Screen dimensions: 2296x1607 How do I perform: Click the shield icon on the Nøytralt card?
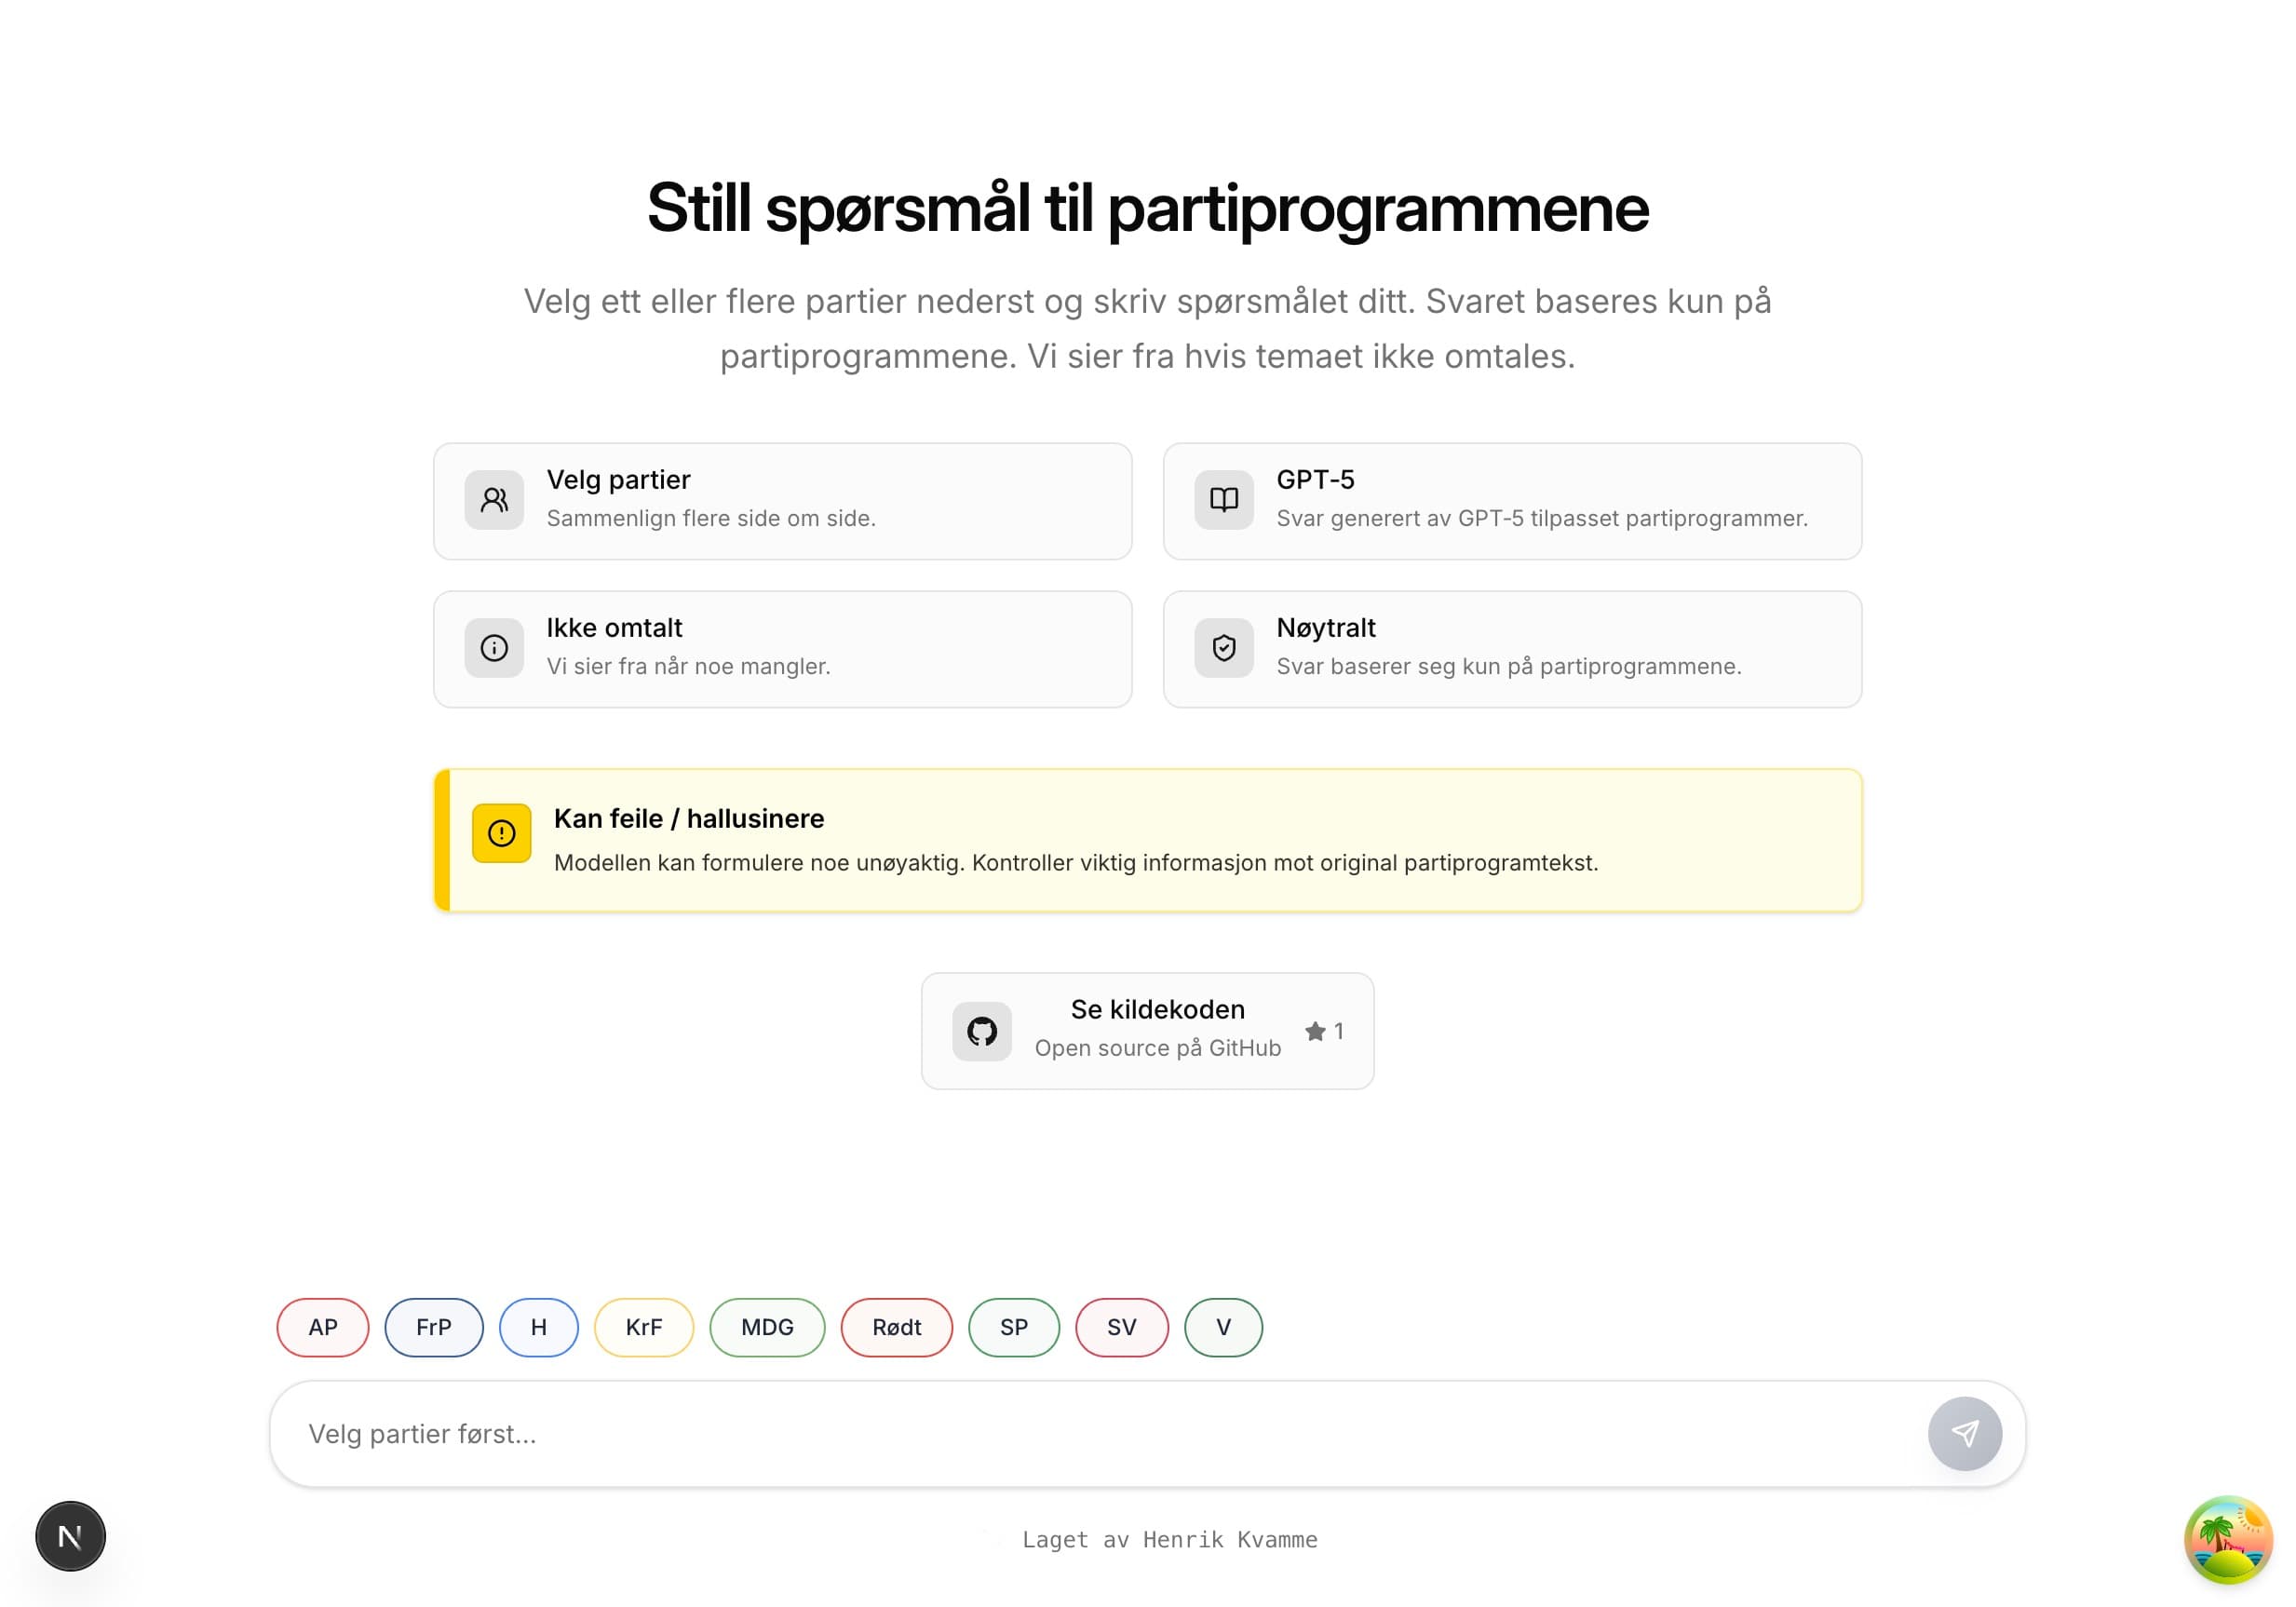click(x=1224, y=648)
